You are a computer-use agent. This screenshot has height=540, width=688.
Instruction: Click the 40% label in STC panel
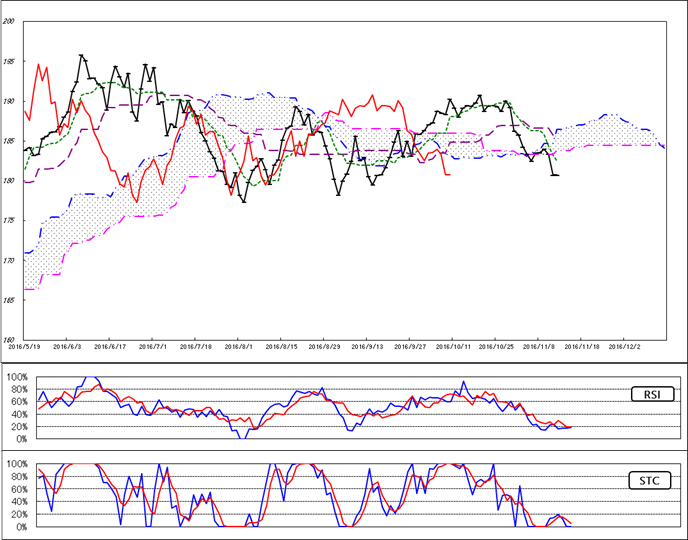(18, 502)
